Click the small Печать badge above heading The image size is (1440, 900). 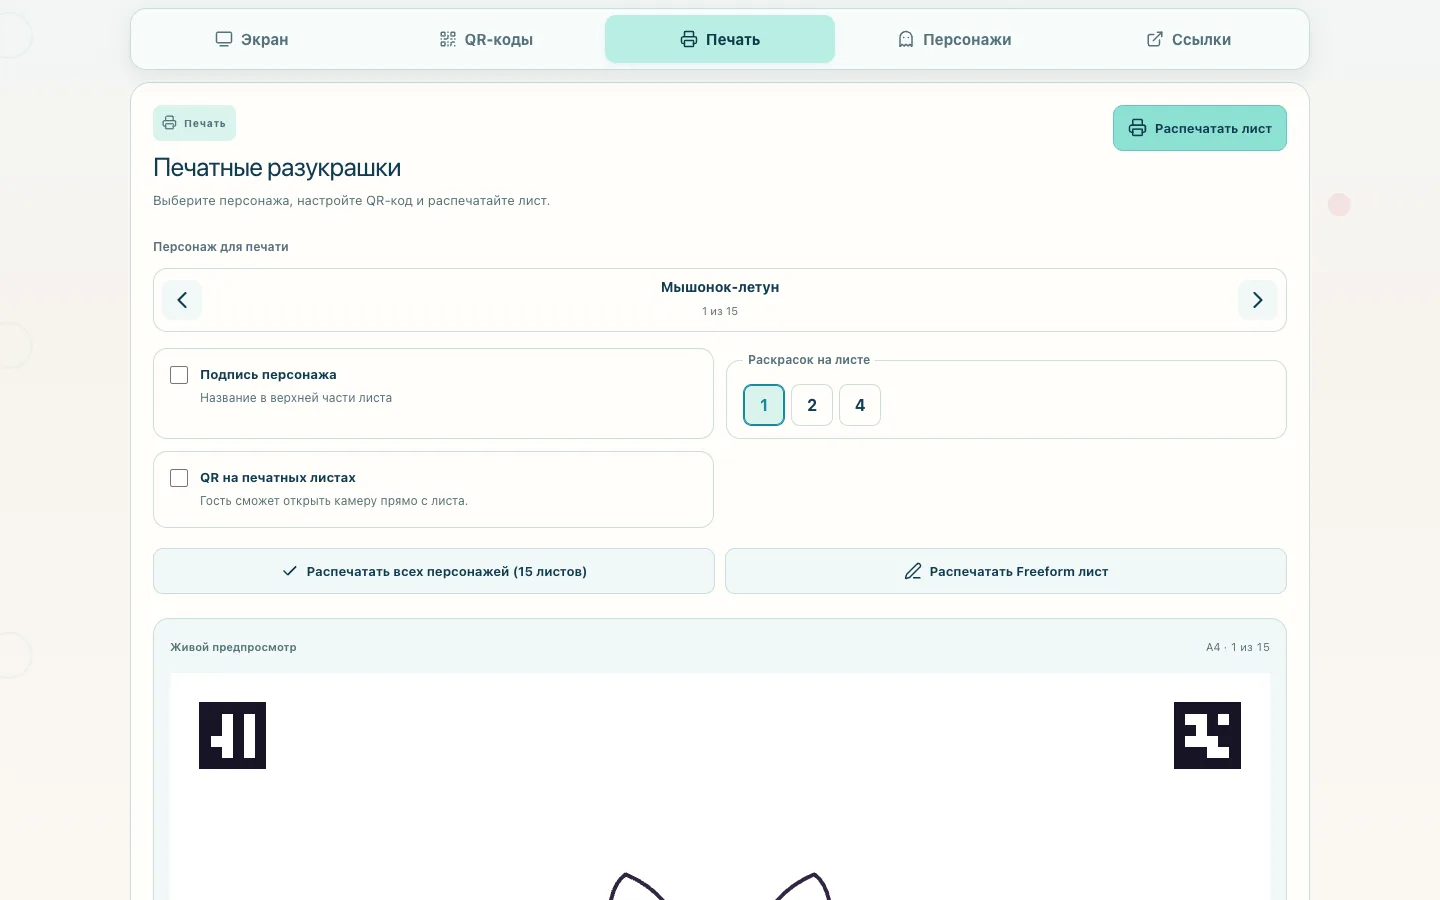[194, 123]
